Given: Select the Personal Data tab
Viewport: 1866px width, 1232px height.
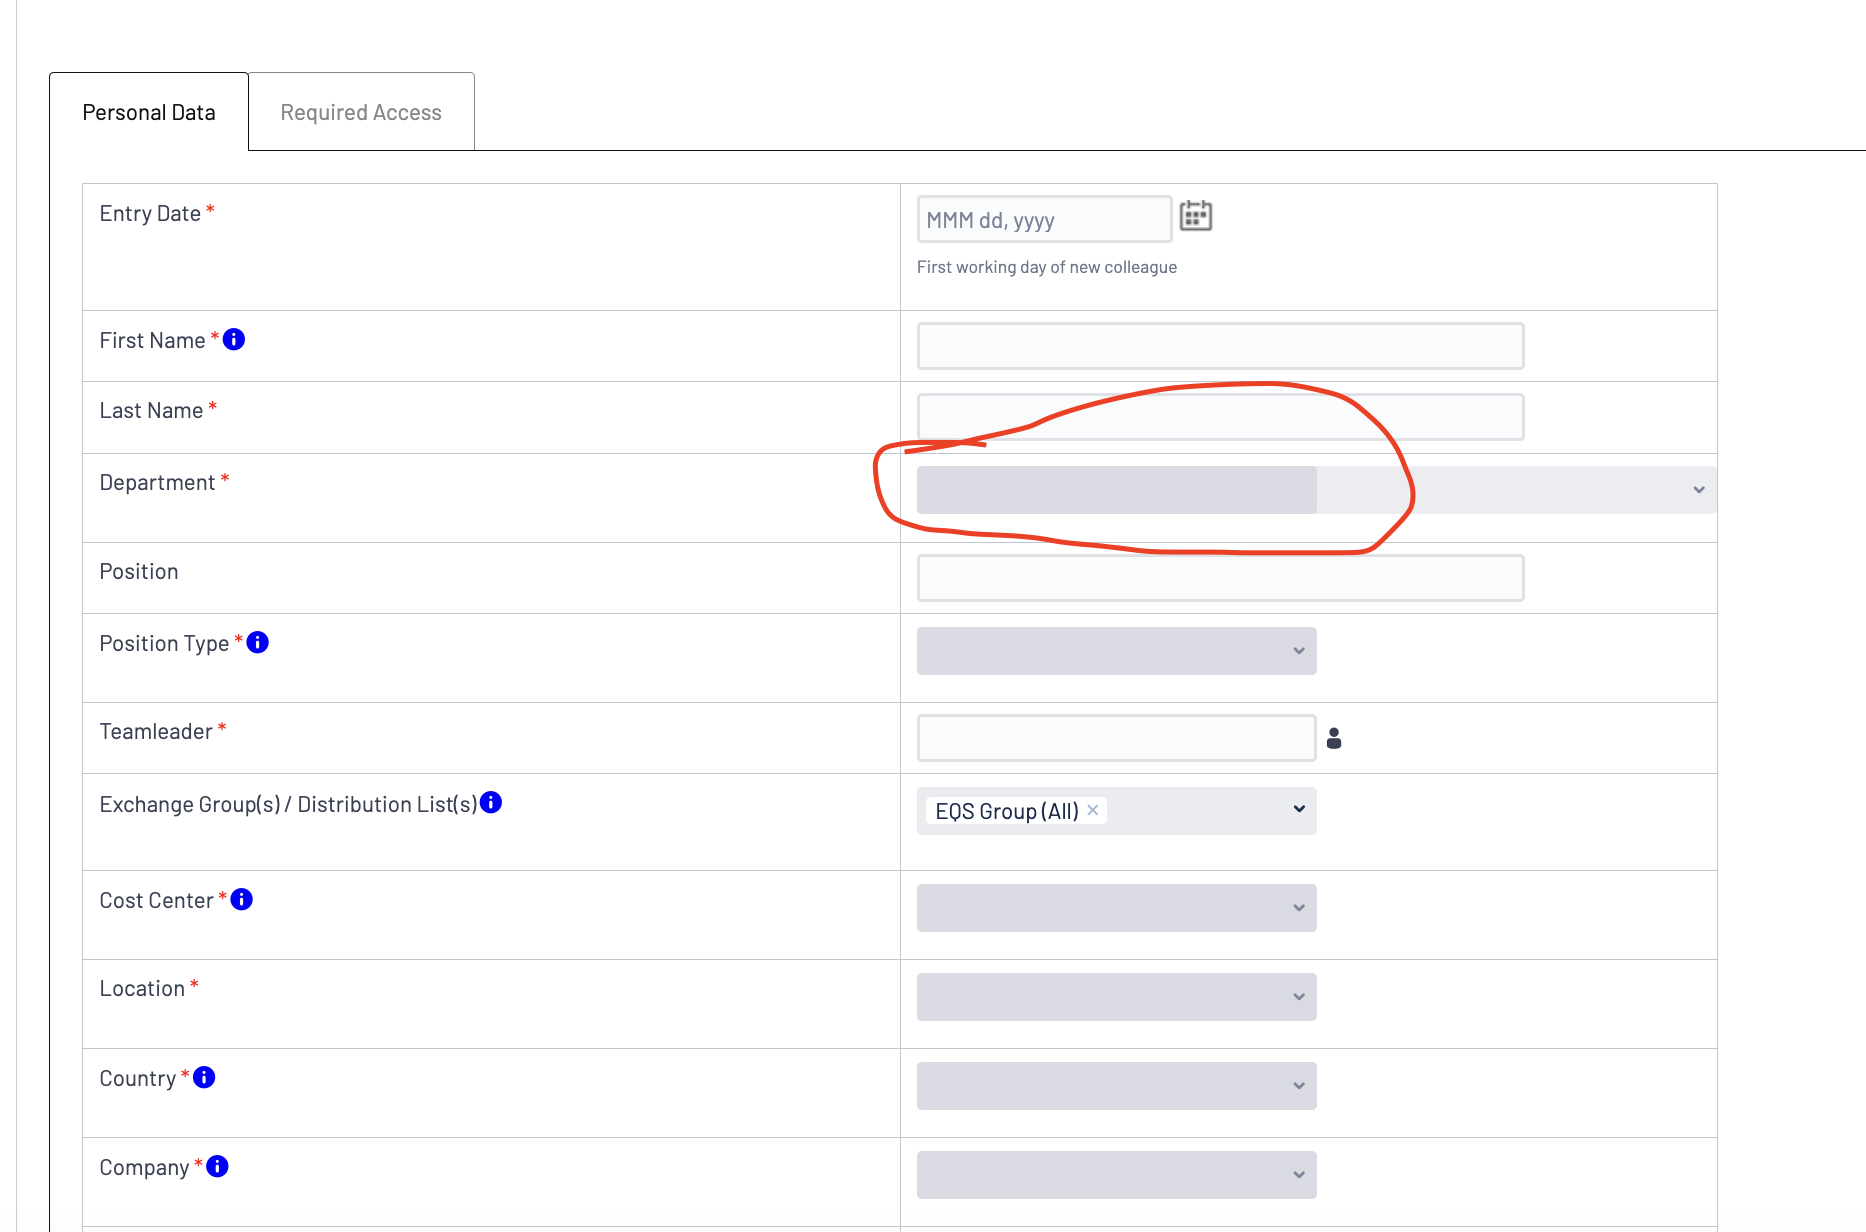Looking at the screenshot, I should tap(149, 112).
